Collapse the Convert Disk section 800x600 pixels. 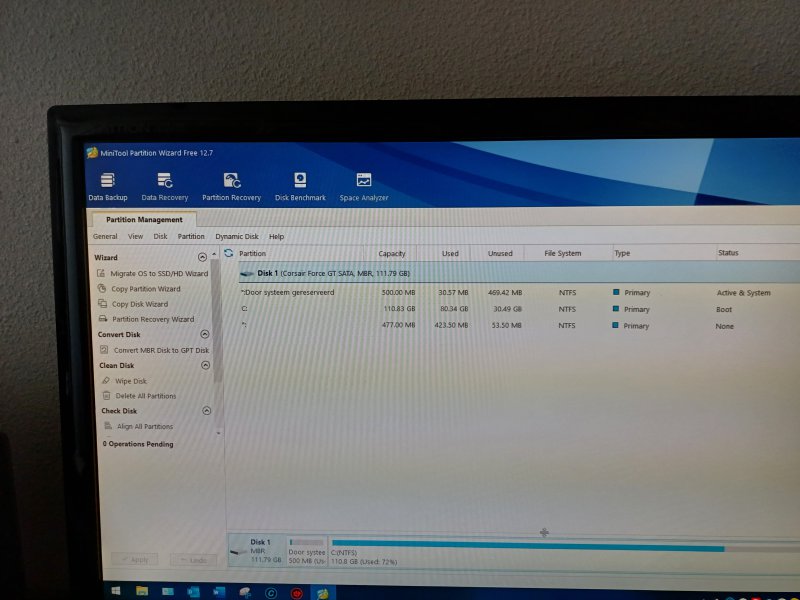coord(205,335)
